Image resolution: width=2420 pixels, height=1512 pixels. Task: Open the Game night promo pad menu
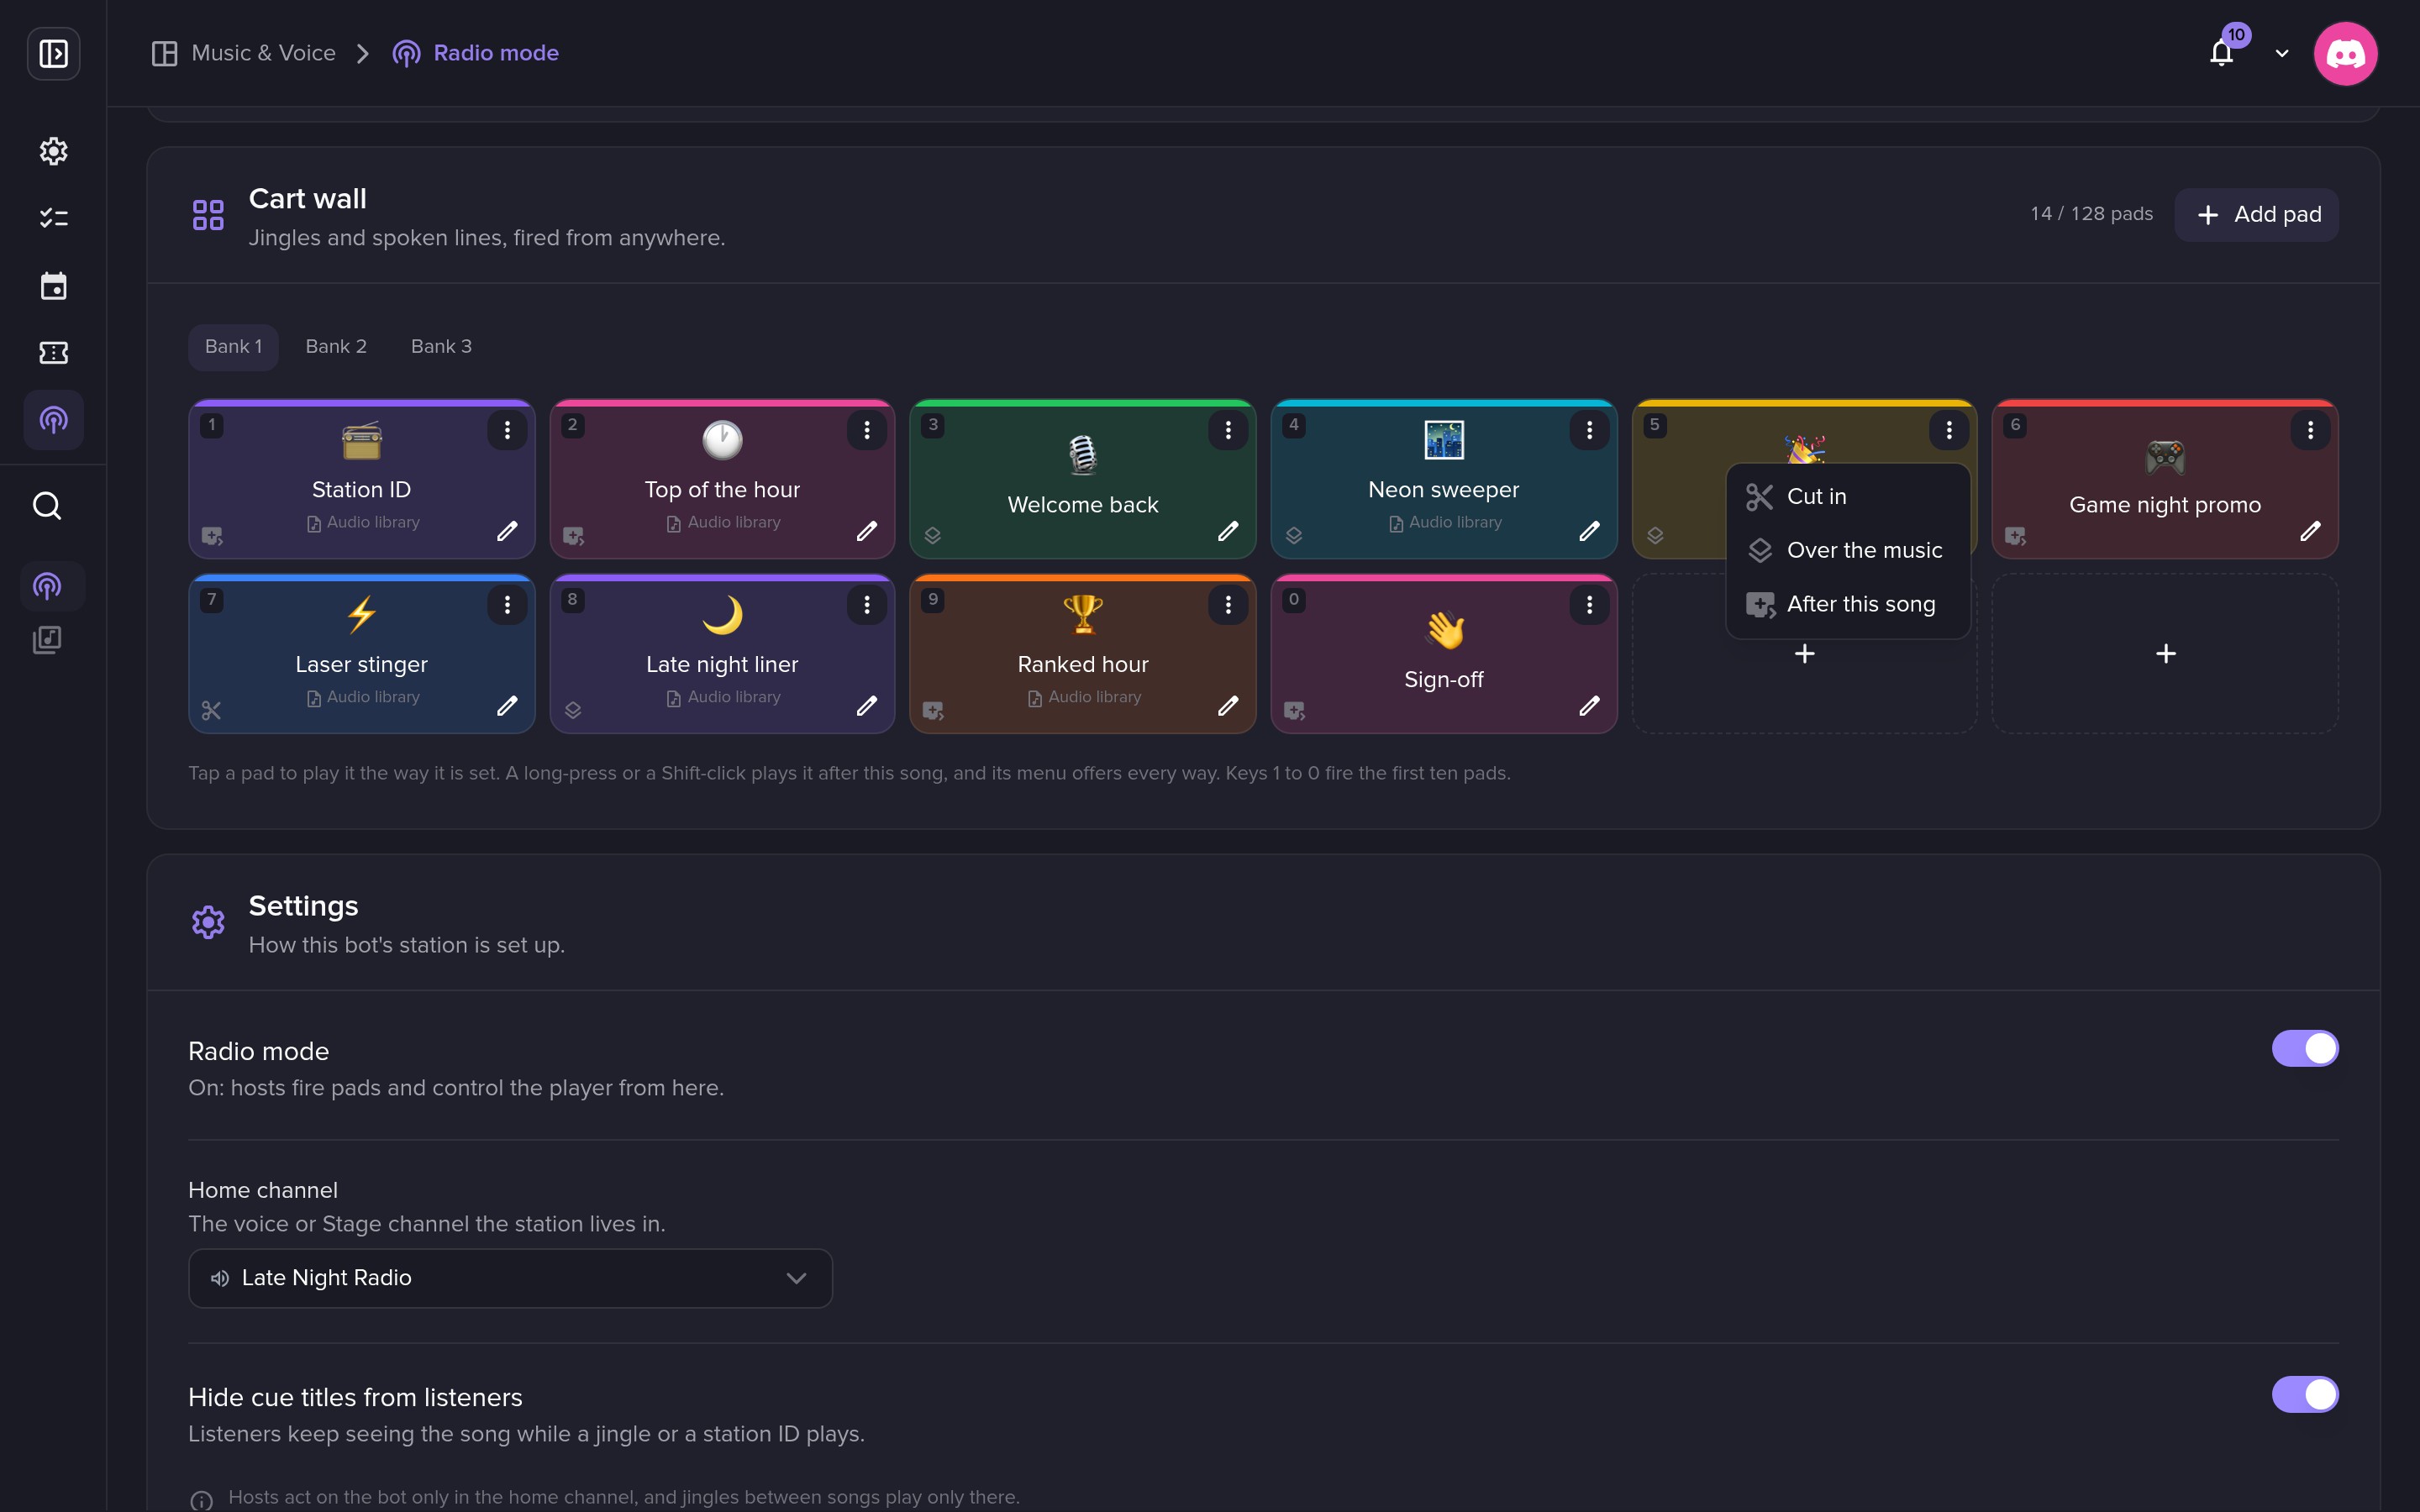click(2310, 430)
